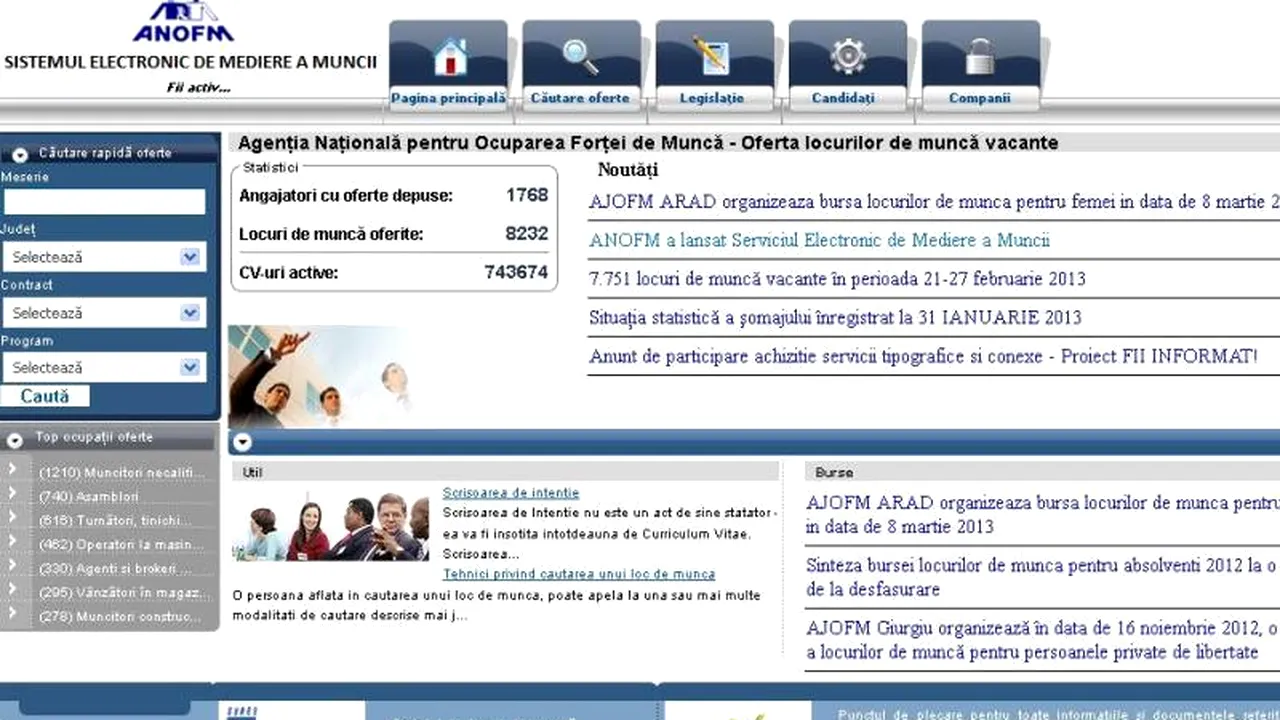This screenshot has height=720, width=1280.
Task: Switch to the Căutare oferte tab
Action: click(580, 97)
